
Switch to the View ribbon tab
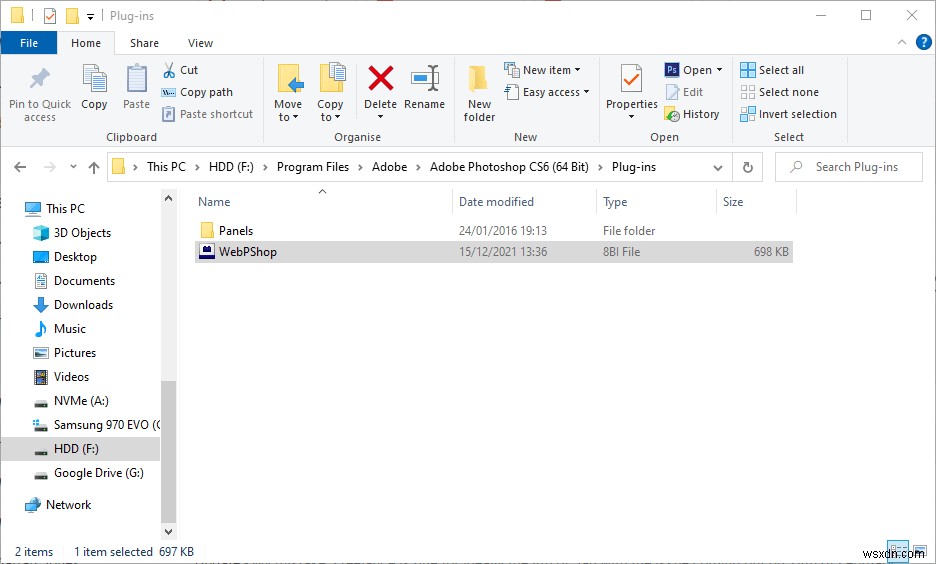[x=200, y=43]
